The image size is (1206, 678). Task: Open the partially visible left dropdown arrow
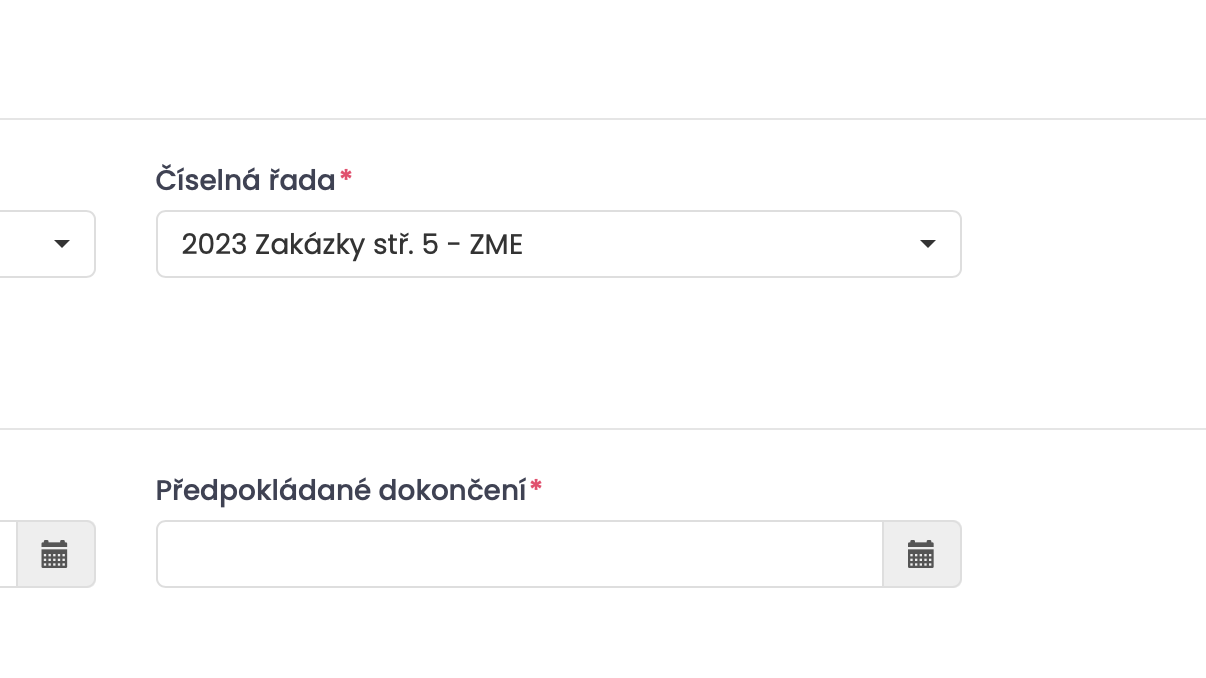(62, 244)
